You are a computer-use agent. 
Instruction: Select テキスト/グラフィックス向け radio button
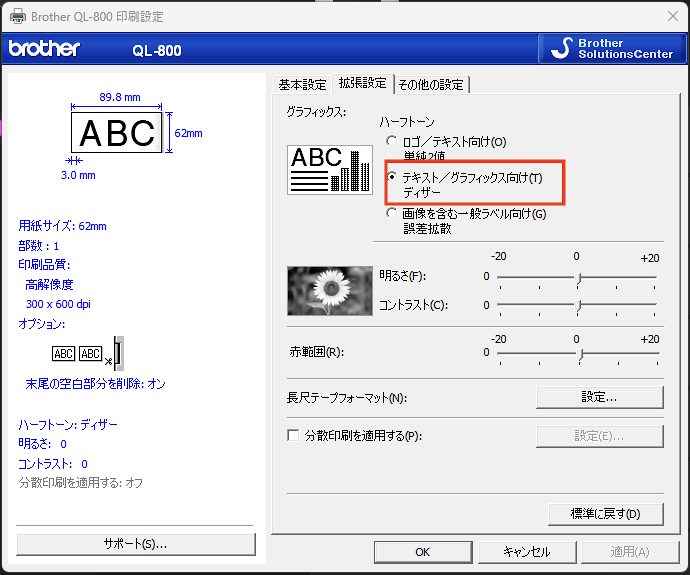[392, 177]
